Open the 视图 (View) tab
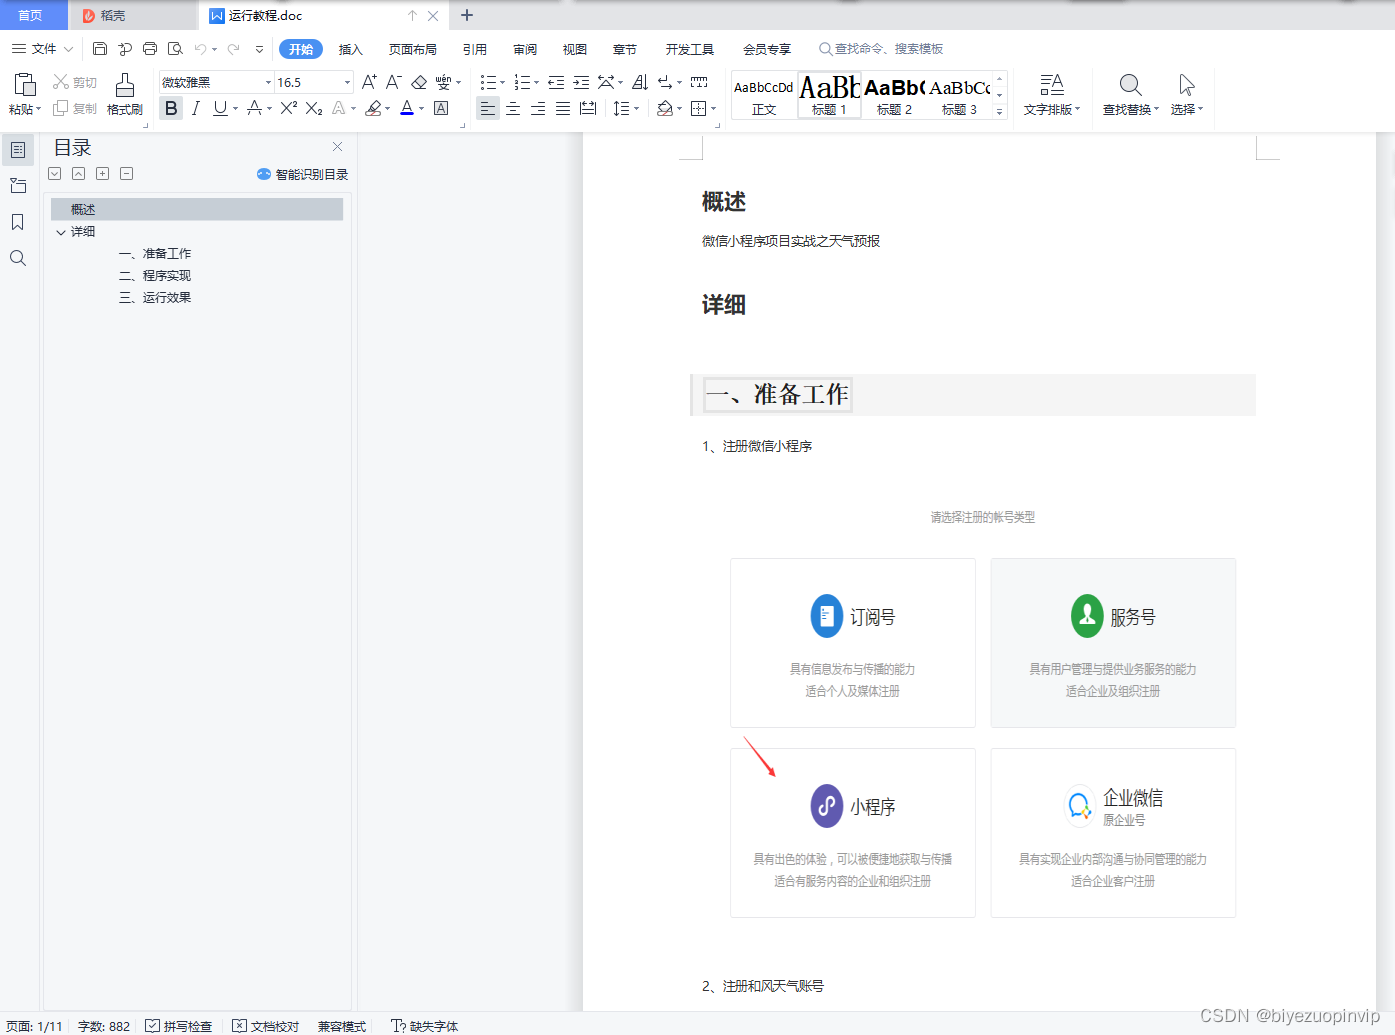This screenshot has height=1035, width=1395. click(x=575, y=49)
